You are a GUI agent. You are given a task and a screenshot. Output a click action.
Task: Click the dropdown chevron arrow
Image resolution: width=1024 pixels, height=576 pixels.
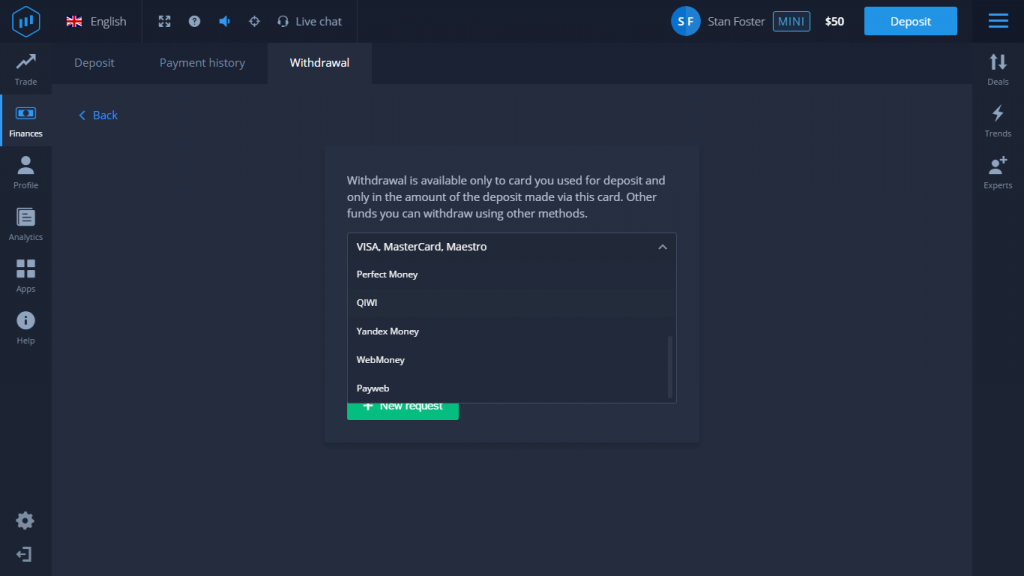pos(662,247)
